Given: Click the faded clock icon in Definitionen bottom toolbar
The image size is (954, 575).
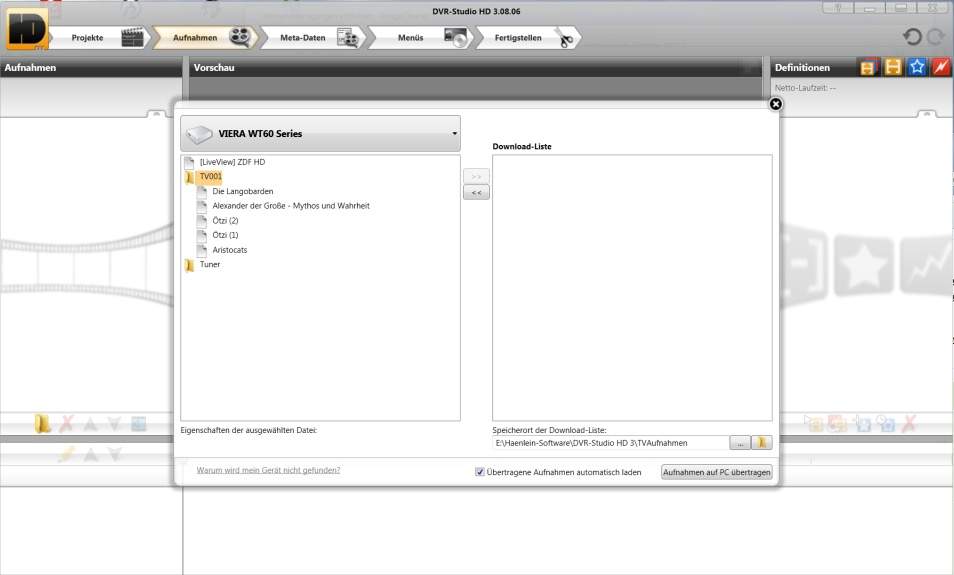Looking at the screenshot, I should point(885,423).
